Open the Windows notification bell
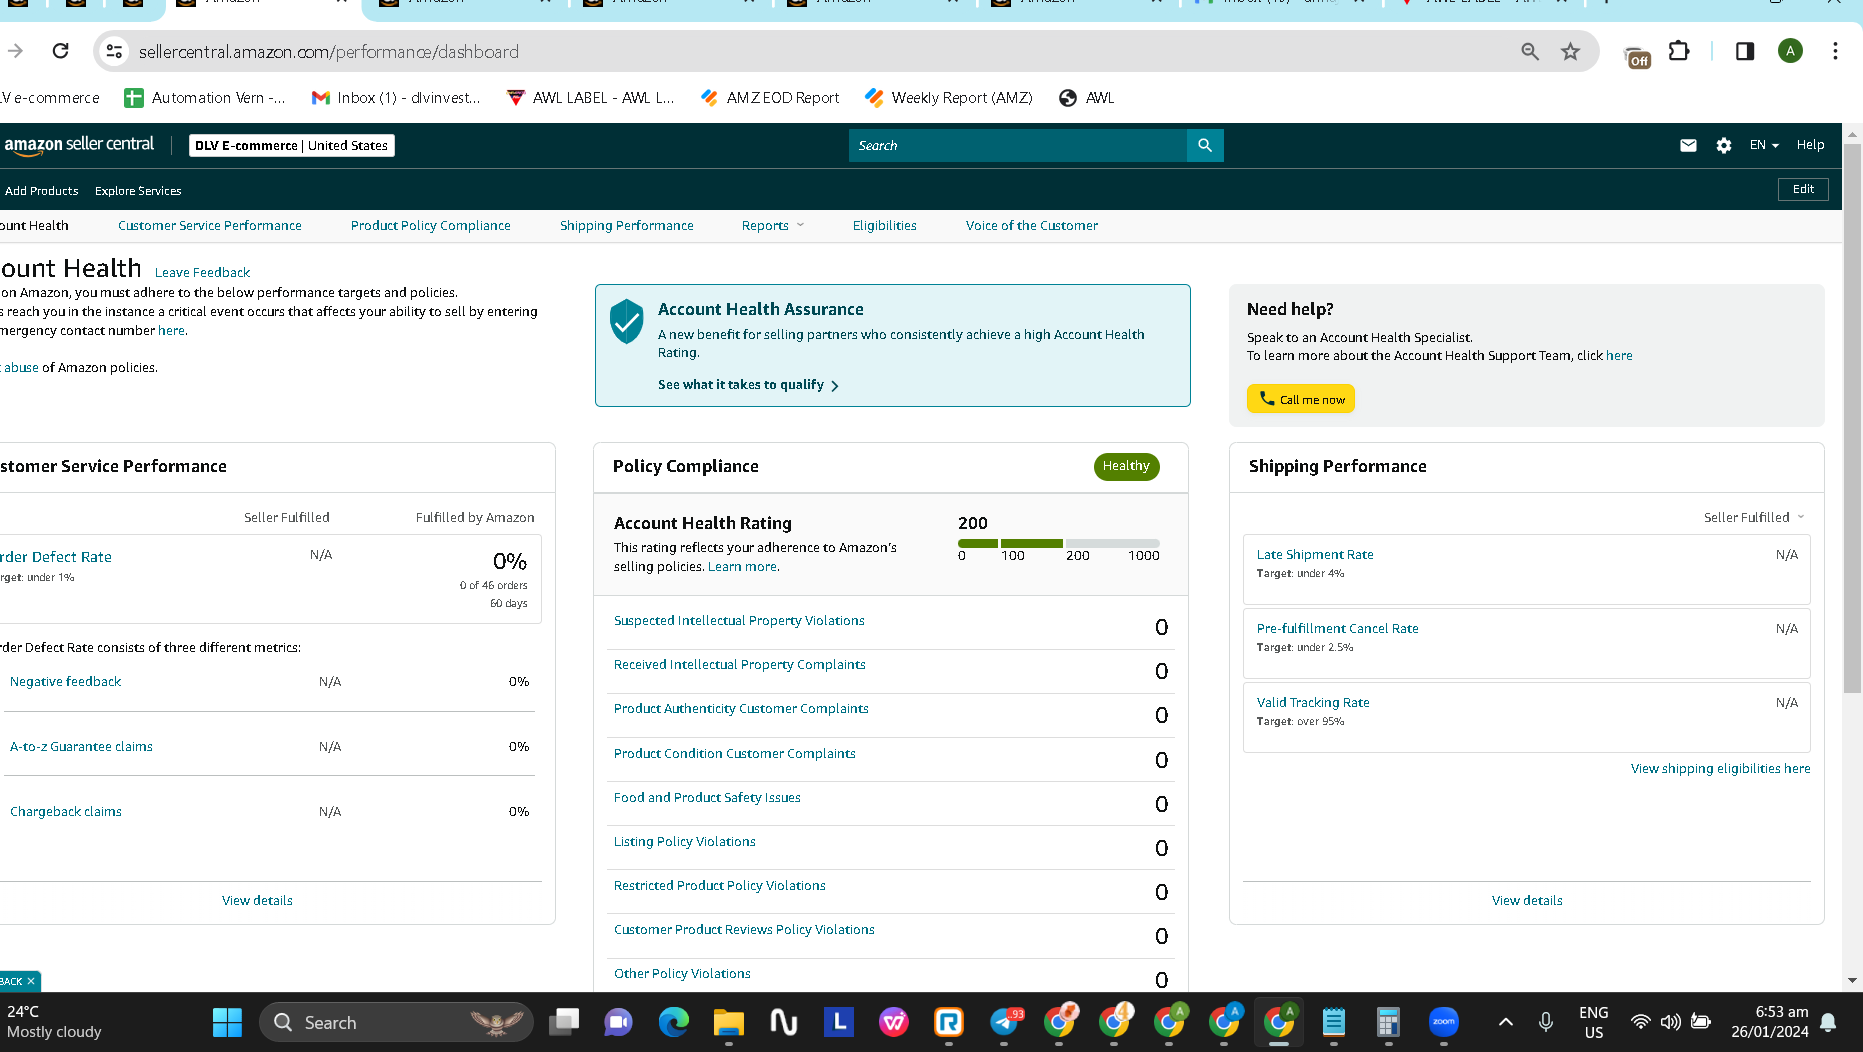The height and width of the screenshot is (1052, 1863). pyautogui.click(x=1829, y=1022)
